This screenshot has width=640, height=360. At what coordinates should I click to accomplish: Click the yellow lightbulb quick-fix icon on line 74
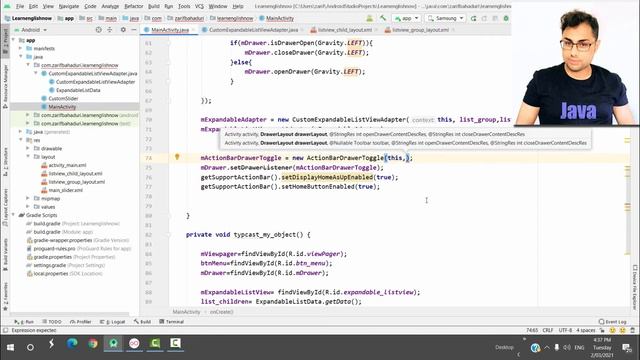coord(177,157)
